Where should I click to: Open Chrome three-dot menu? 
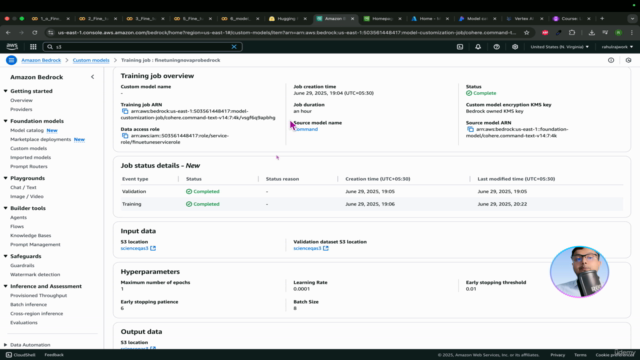tap(632, 33)
